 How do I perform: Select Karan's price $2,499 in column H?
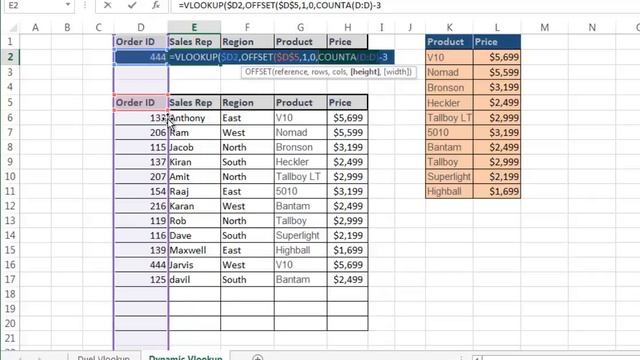[347, 206]
